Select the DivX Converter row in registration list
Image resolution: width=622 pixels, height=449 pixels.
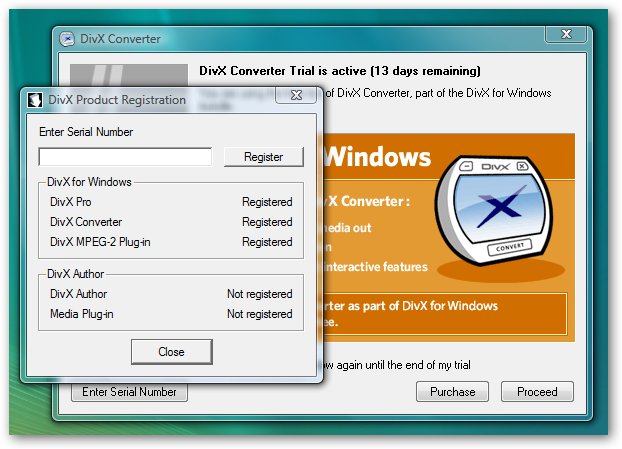171,222
